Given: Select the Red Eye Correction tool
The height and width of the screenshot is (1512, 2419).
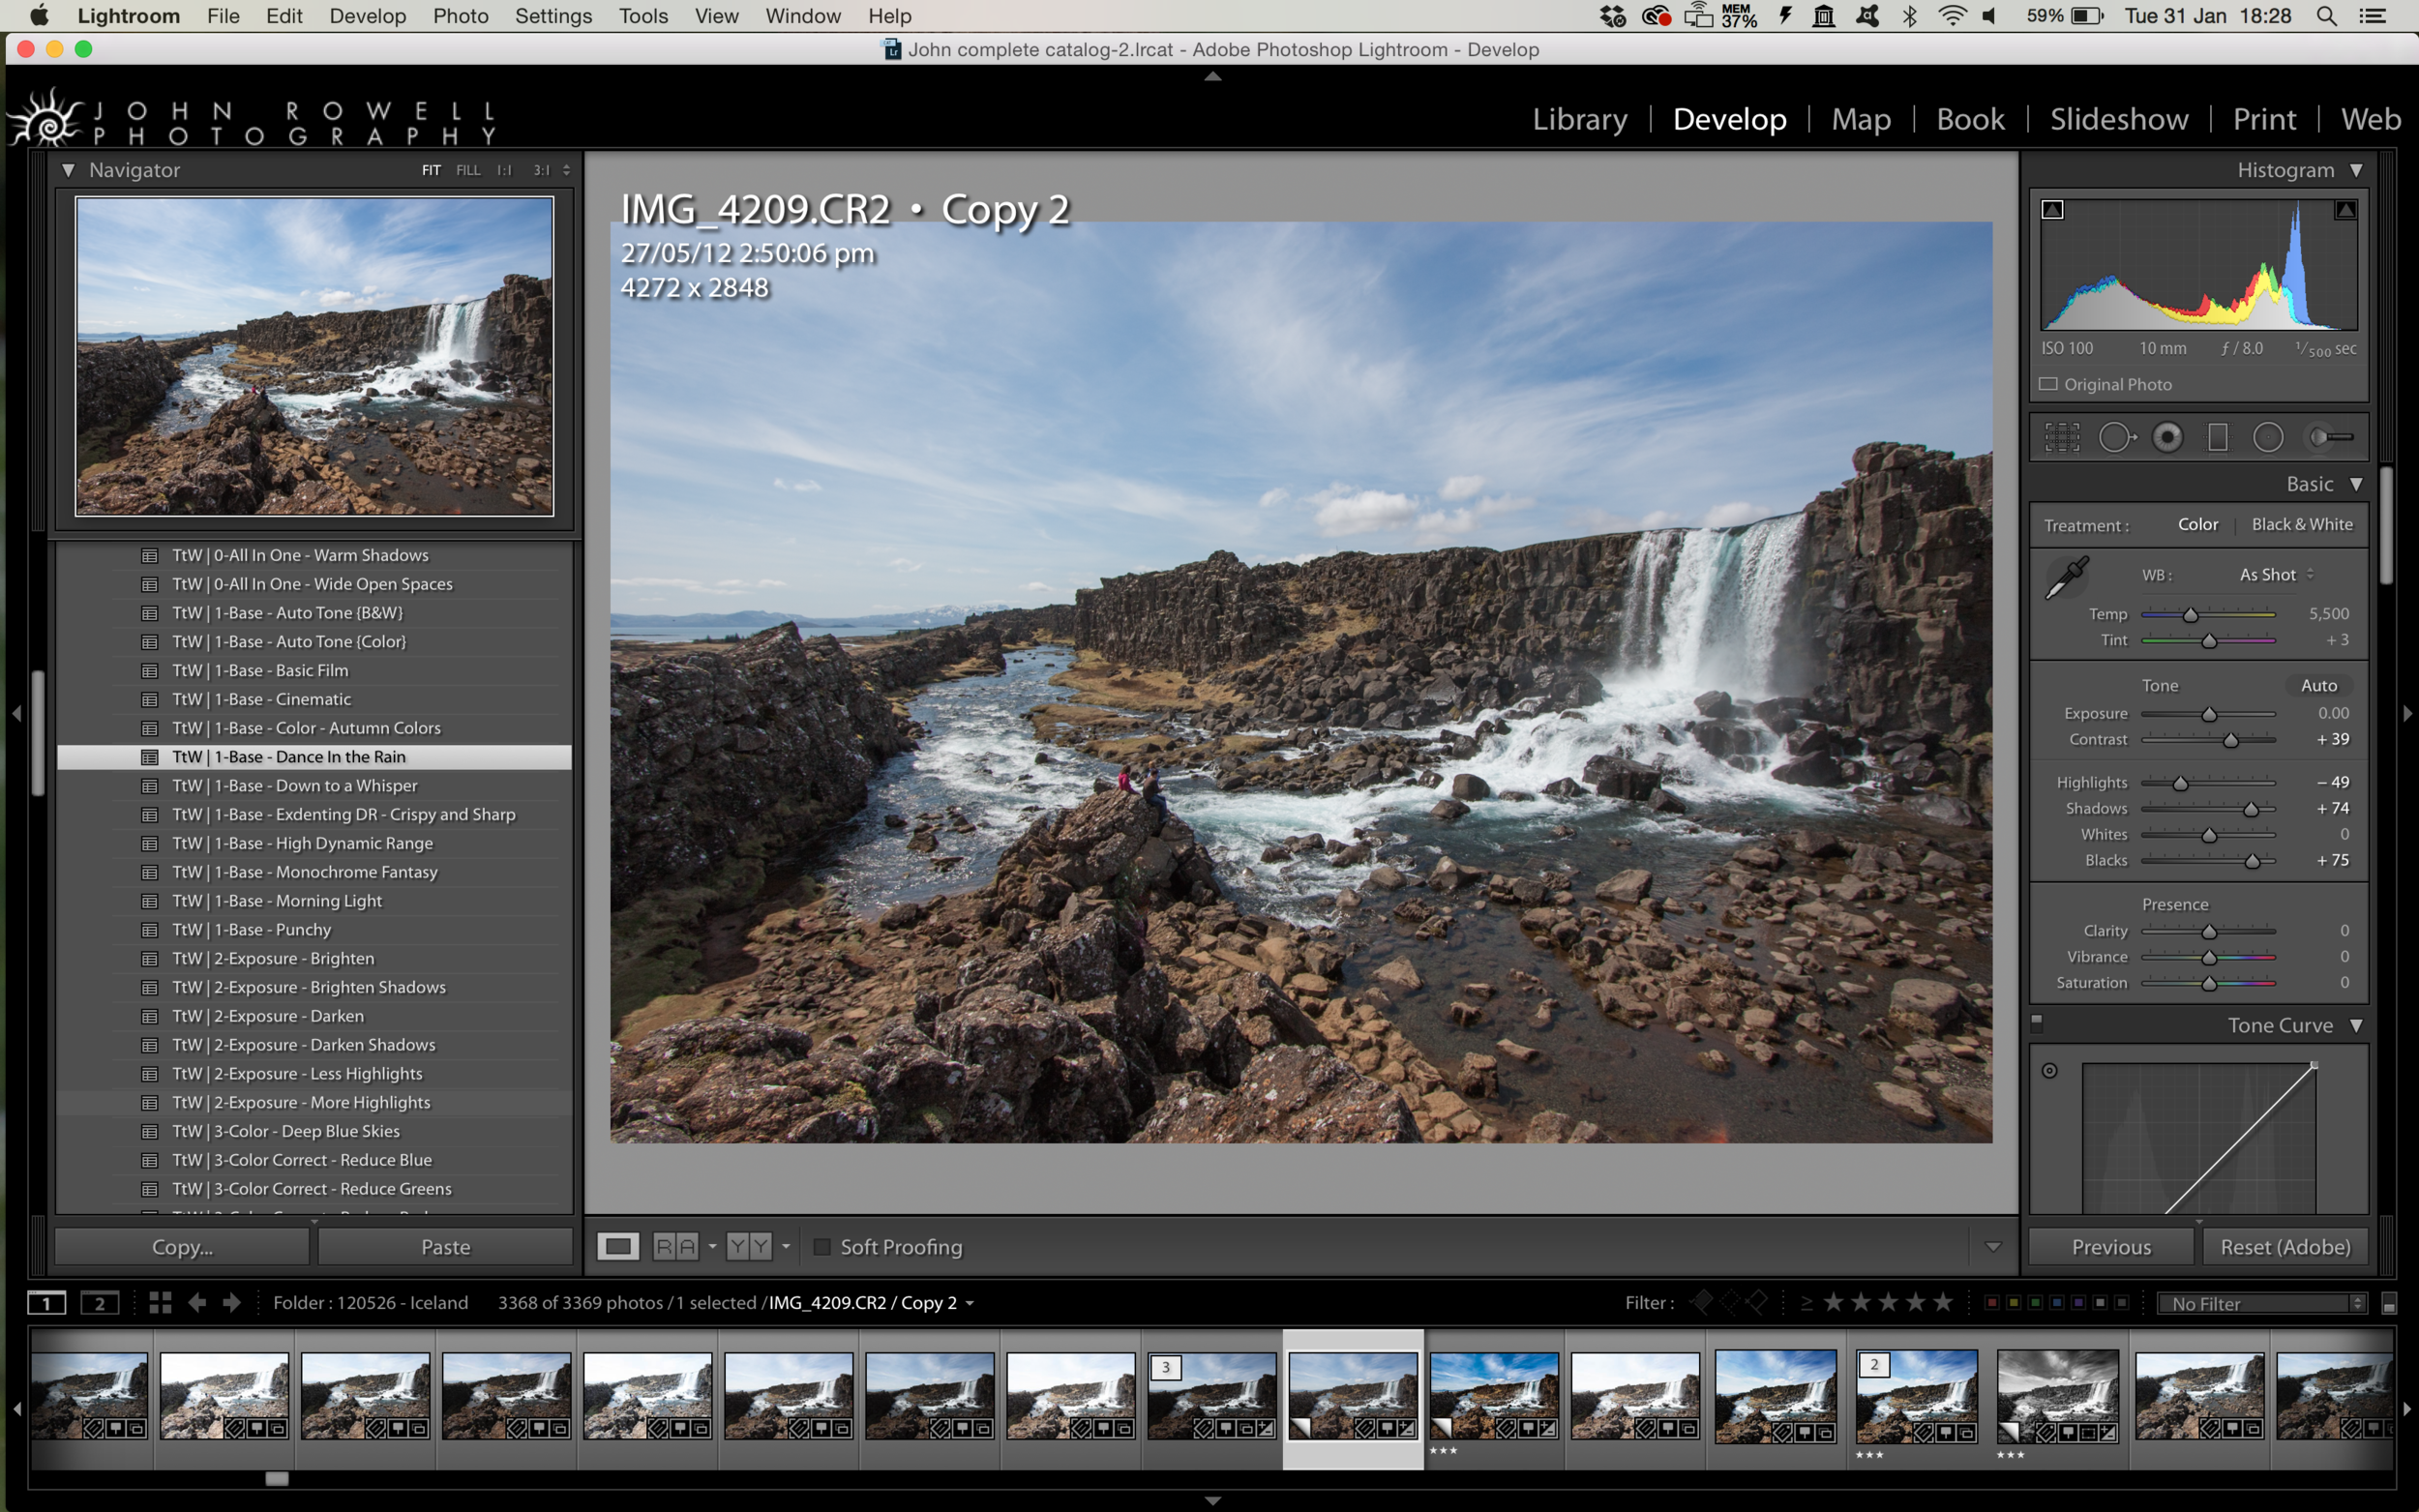Looking at the screenshot, I should pos(2167,437).
